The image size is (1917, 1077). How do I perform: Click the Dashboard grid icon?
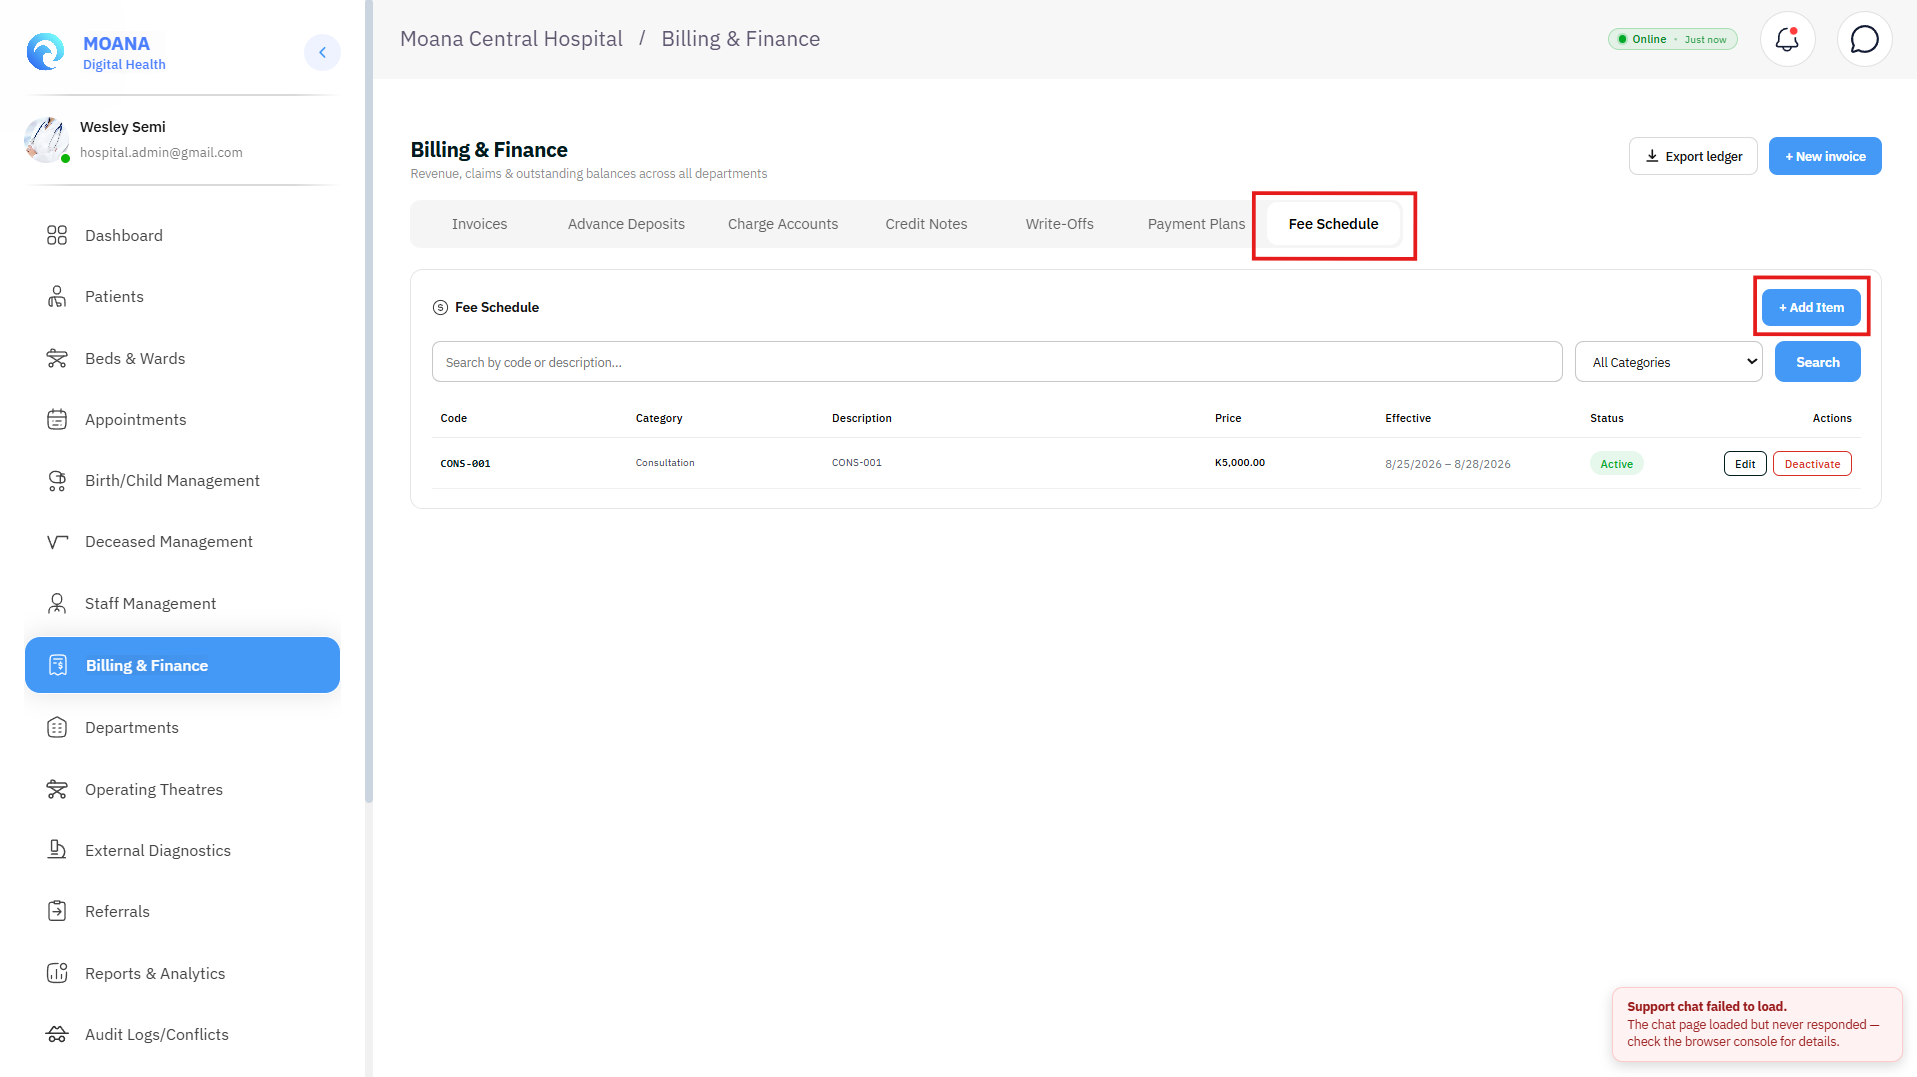57,235
